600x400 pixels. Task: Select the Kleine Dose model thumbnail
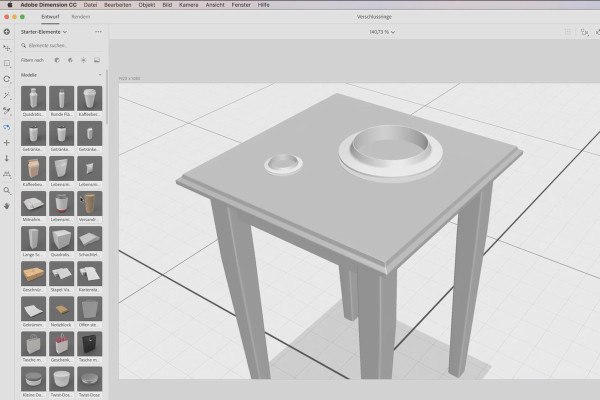34,379
